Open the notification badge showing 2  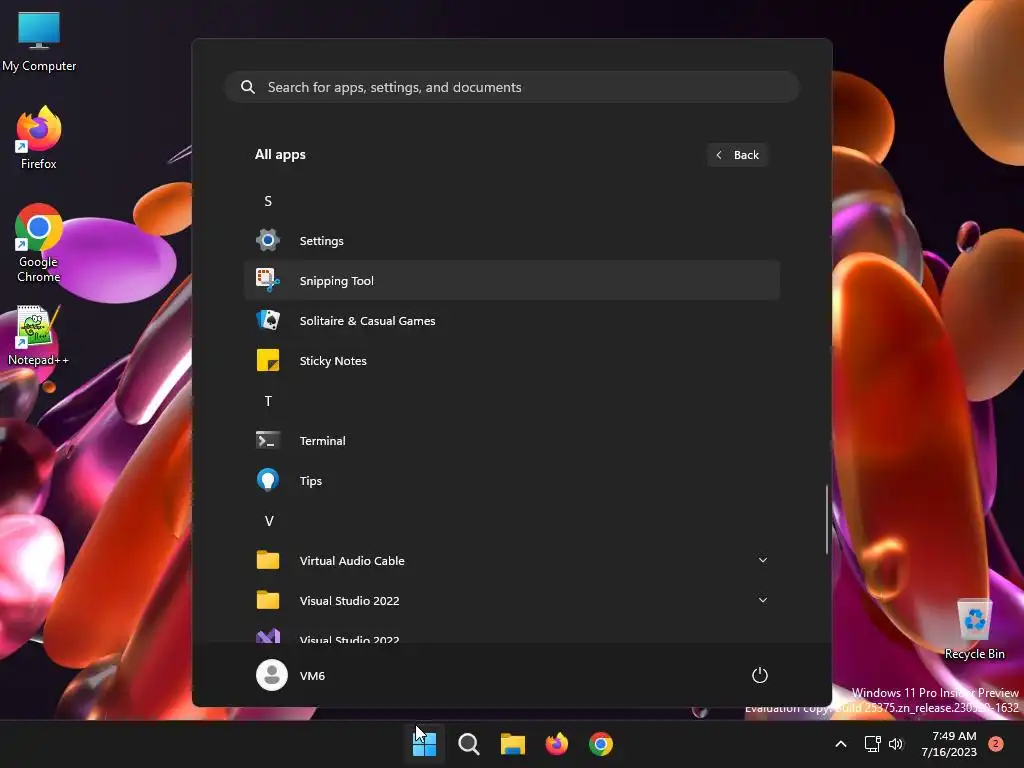point(995,744)
